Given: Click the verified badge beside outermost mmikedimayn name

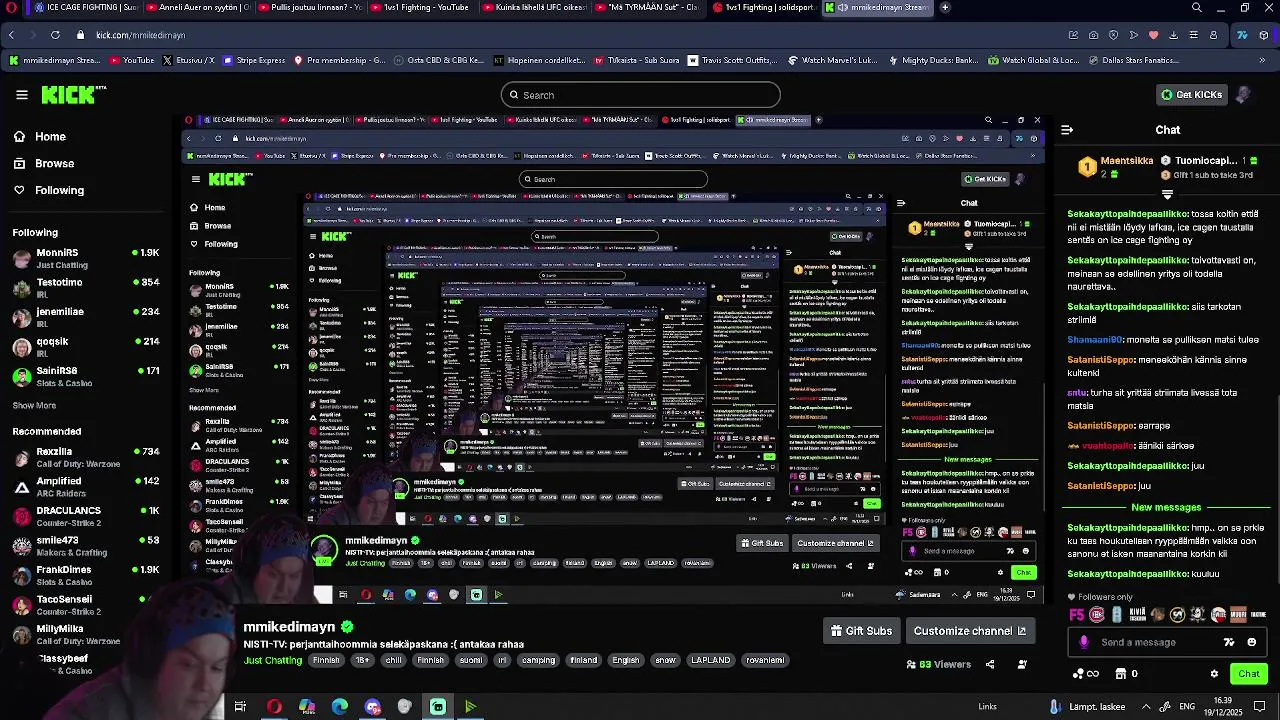Looking at the screenshot, I should 347,627.
